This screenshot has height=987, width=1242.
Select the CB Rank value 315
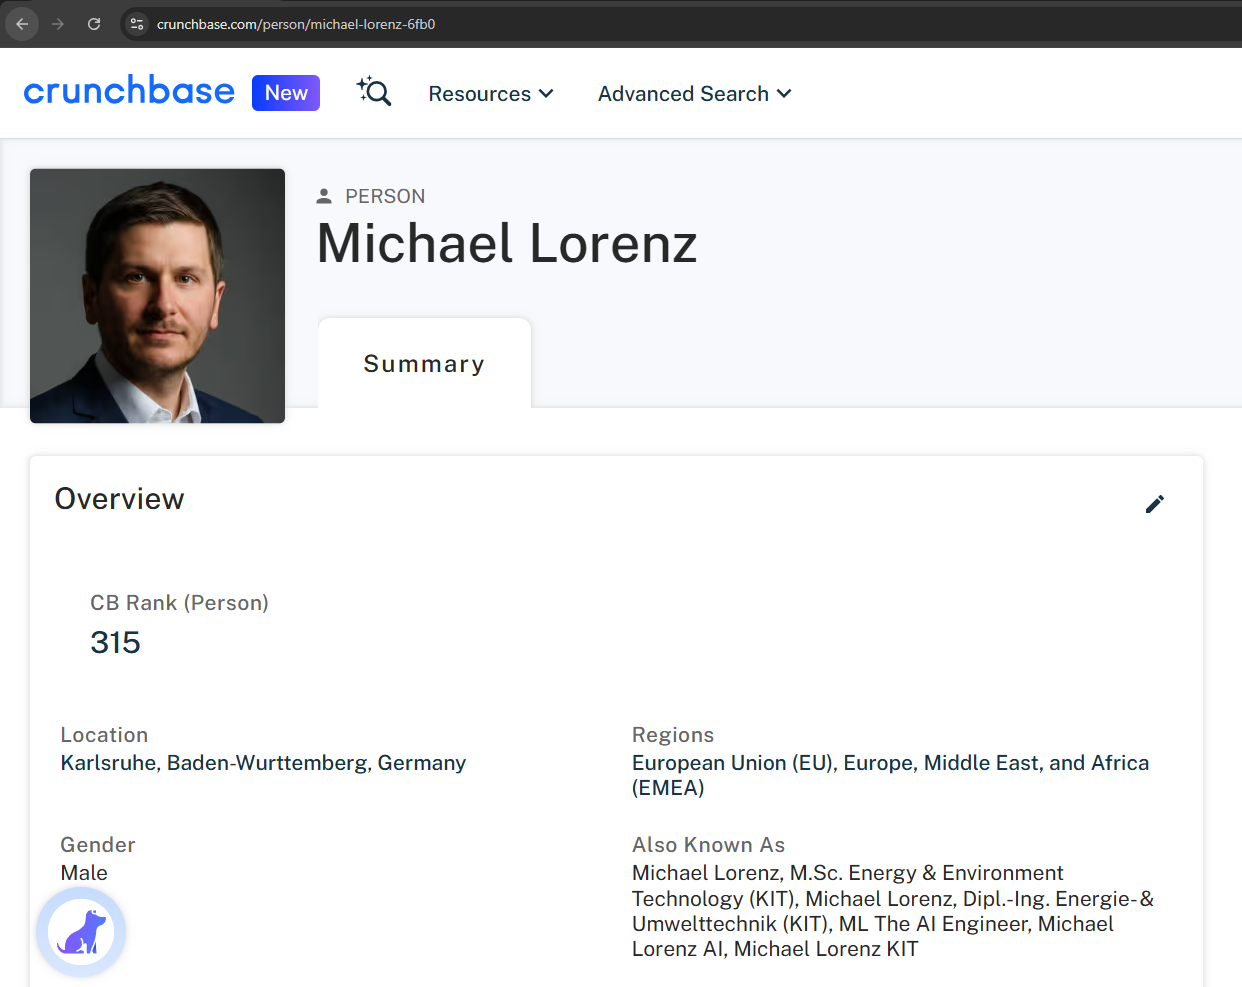point(115,642)
